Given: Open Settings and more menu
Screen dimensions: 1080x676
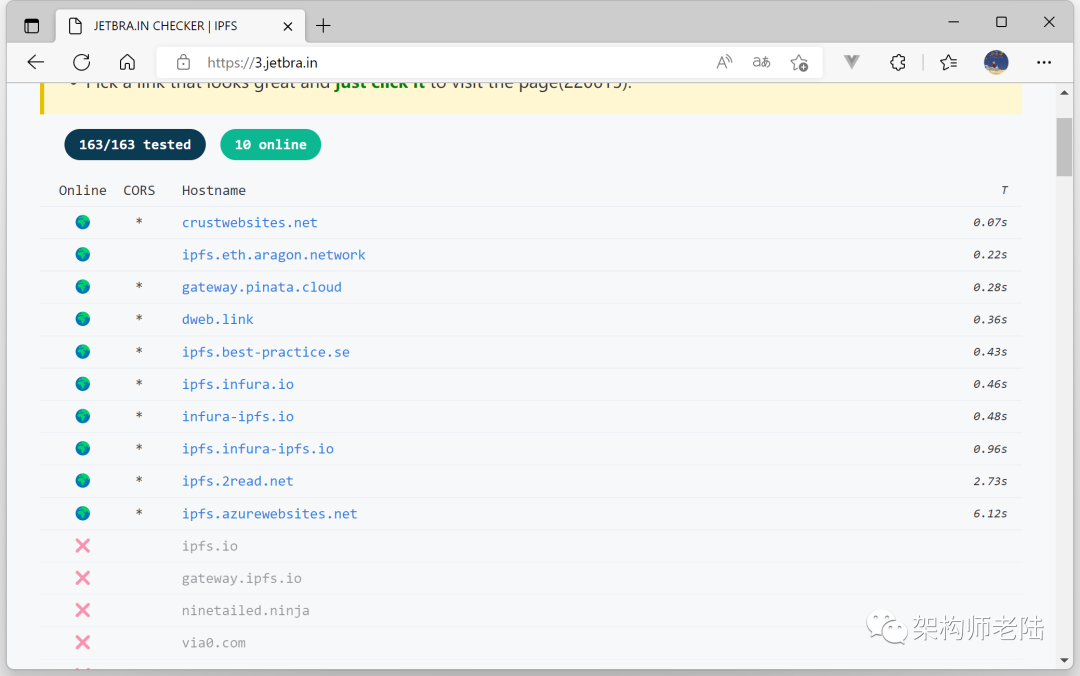Looking at the screenshot, I should [1044, 63].
